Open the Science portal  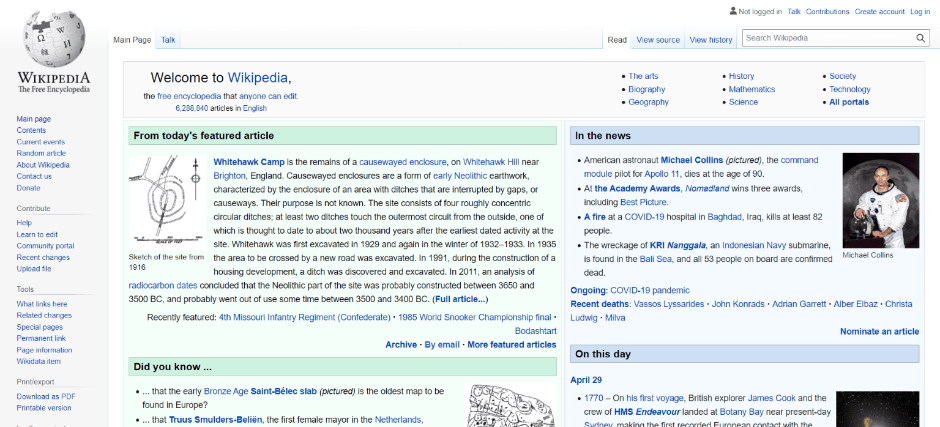[743, 102]
